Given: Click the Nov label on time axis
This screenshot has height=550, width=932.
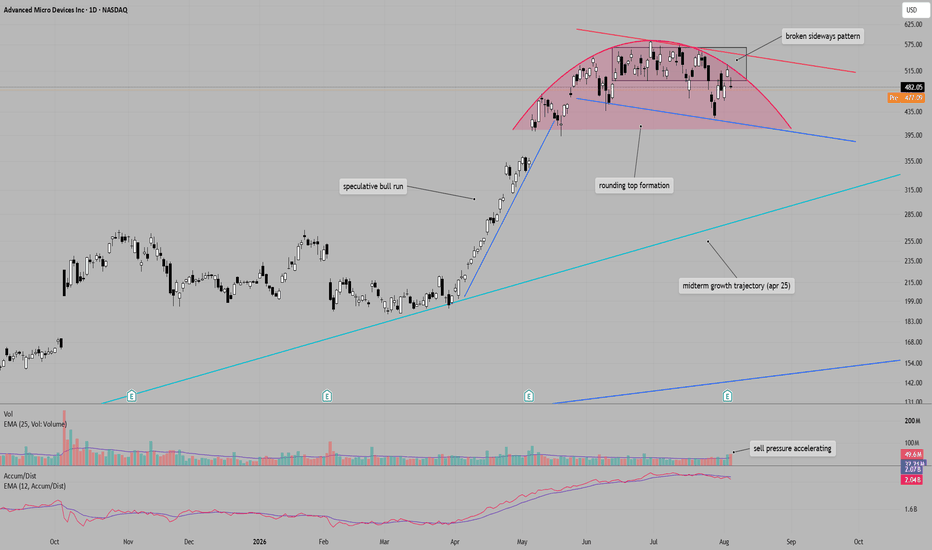Looking at the screenshot, I should click(128, 542).
